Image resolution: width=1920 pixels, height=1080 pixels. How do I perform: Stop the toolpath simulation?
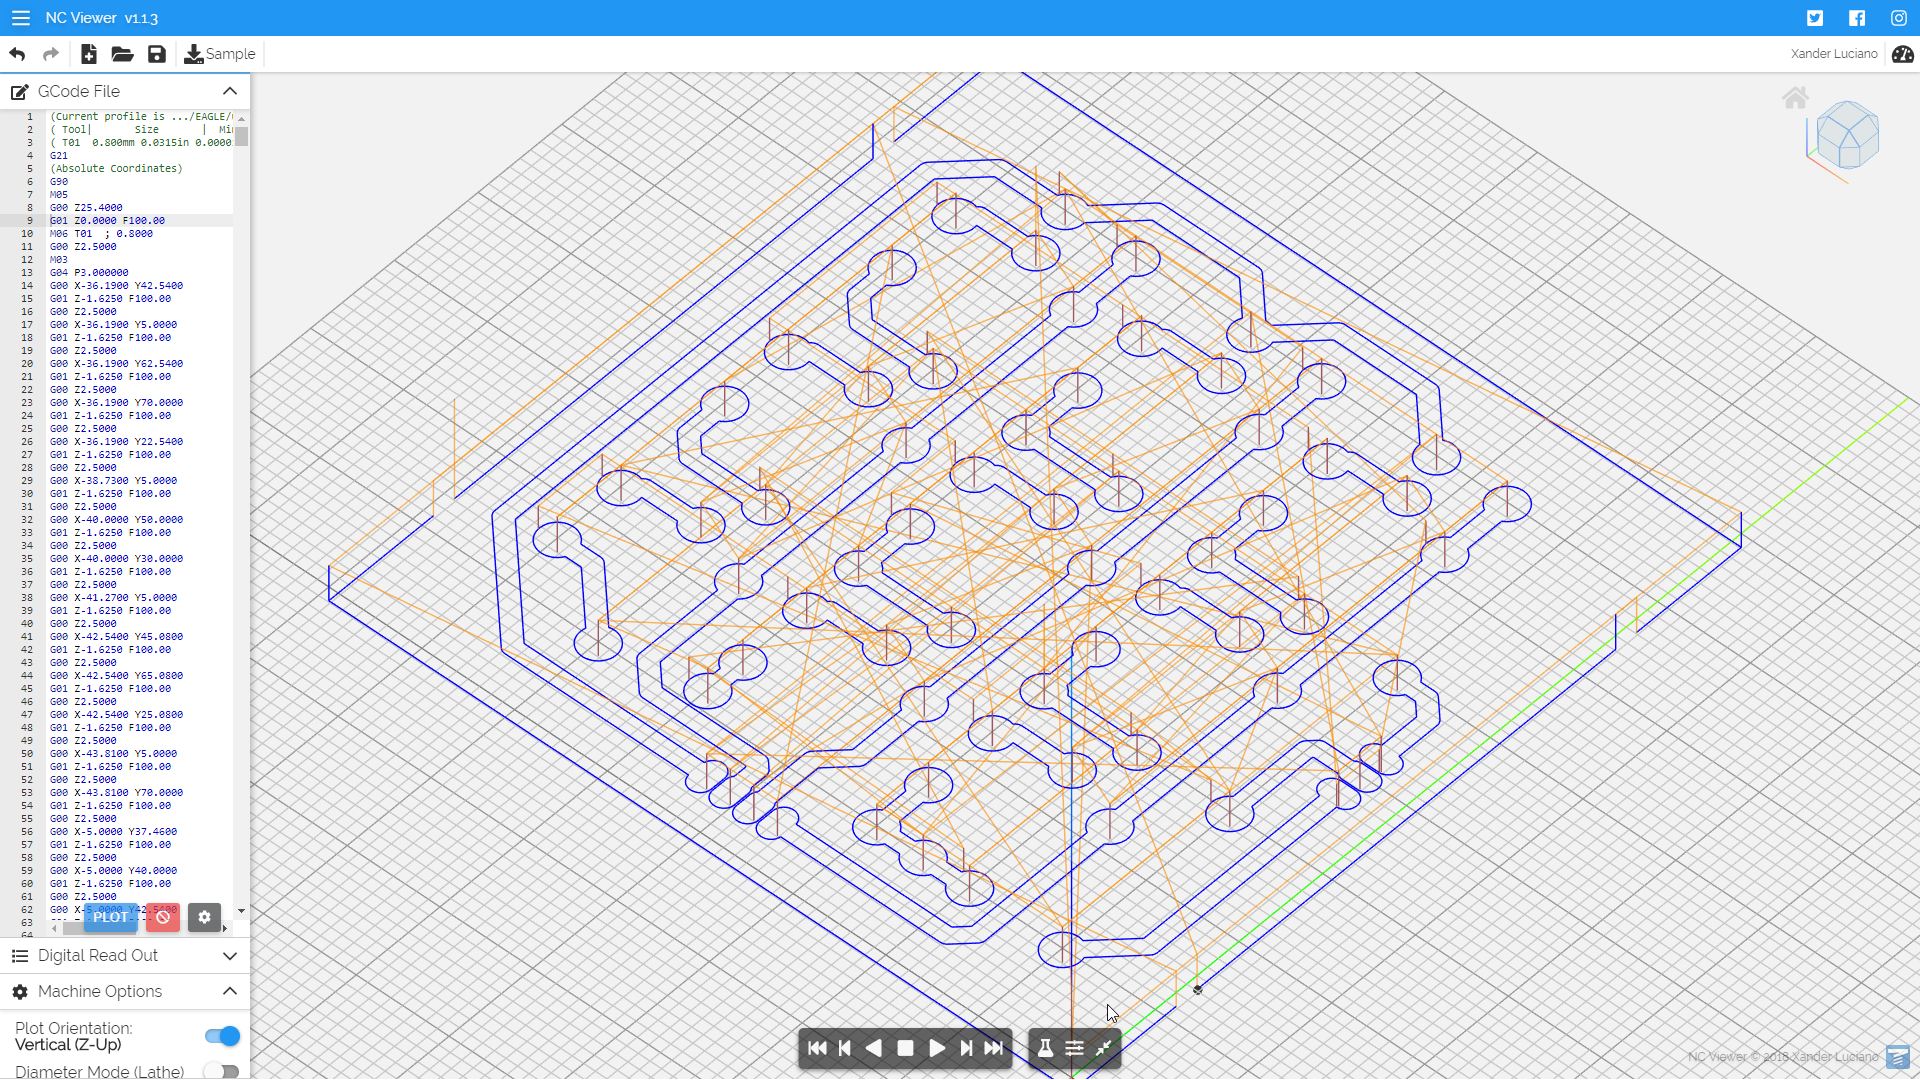coord(905,1048)
